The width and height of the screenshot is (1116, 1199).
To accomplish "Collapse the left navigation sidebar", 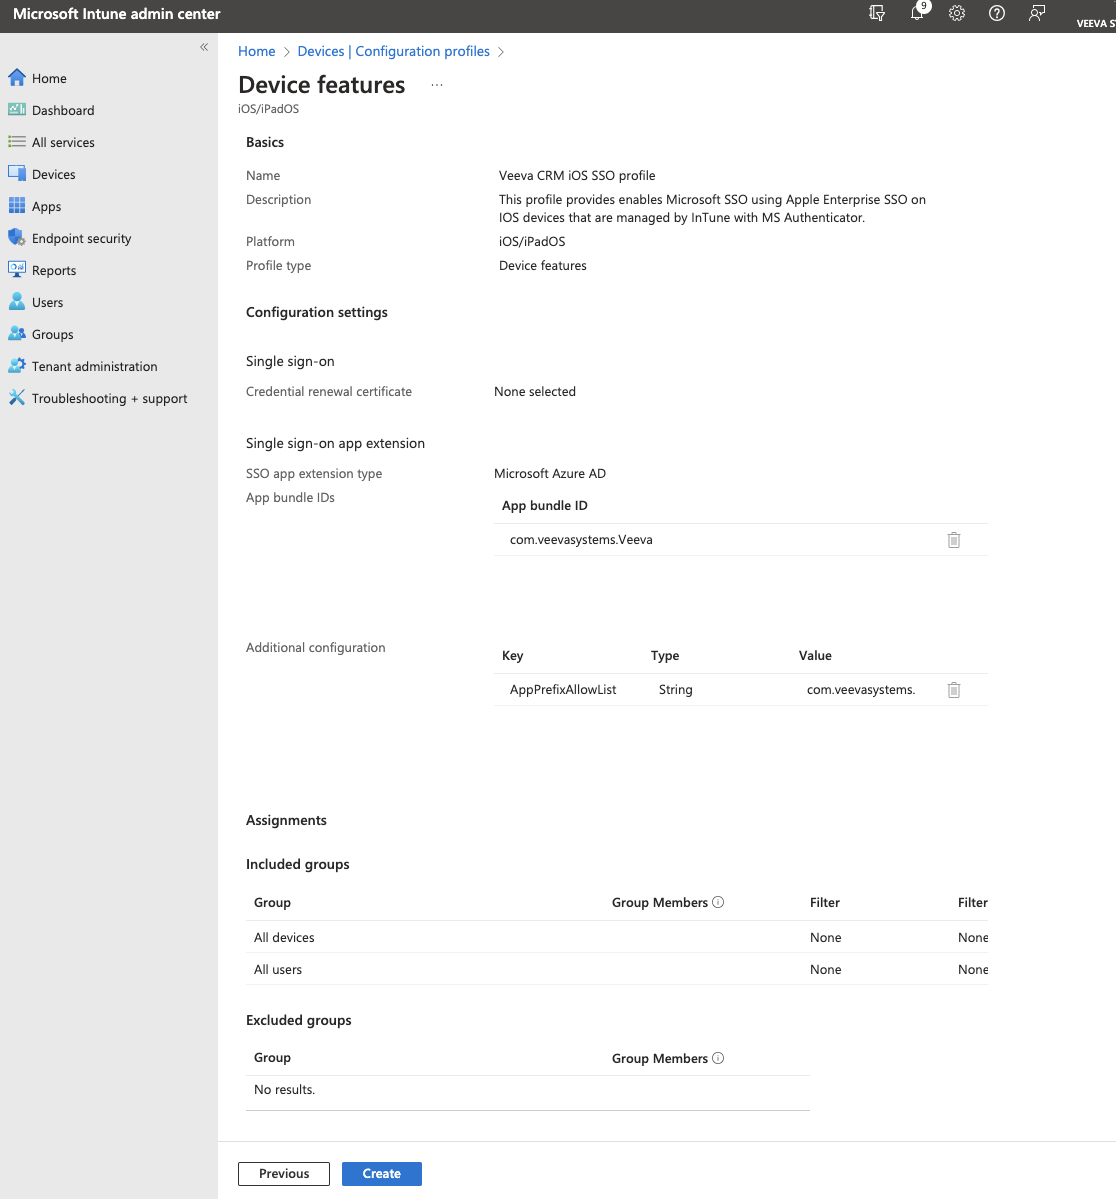I will tap(204, 47).
